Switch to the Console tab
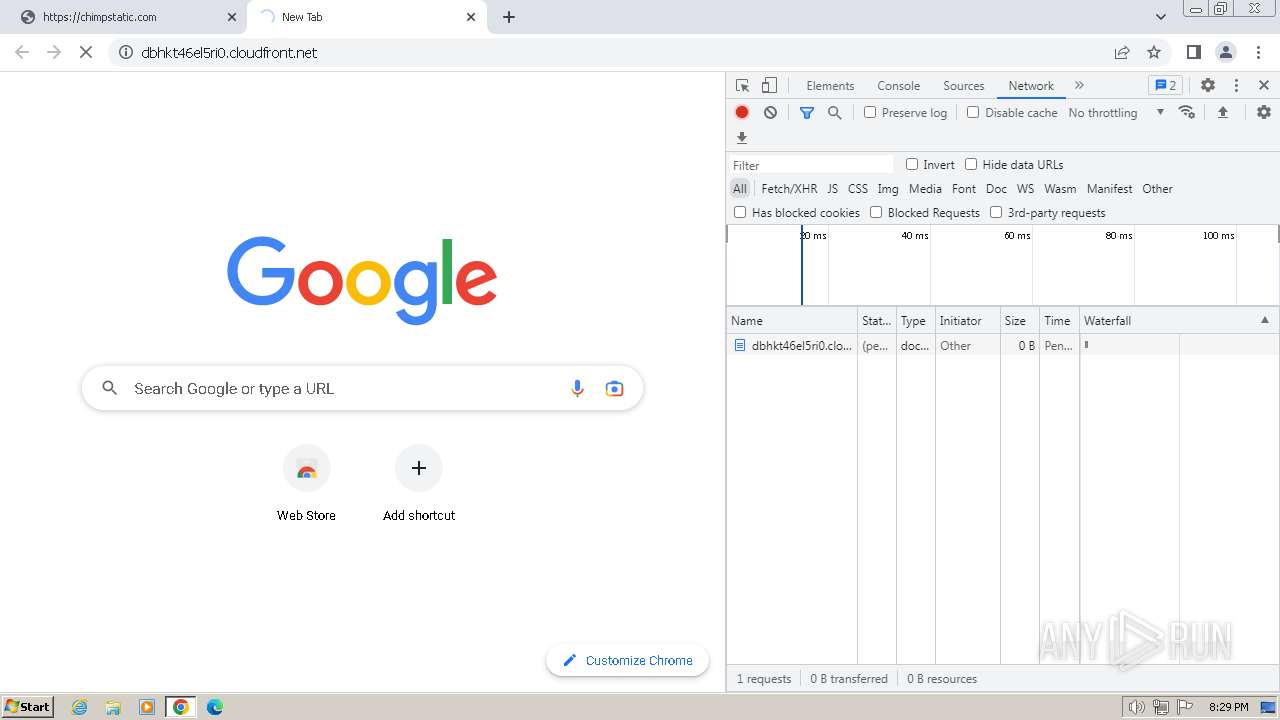1280x720 pixels. click(x=898, y=86)
